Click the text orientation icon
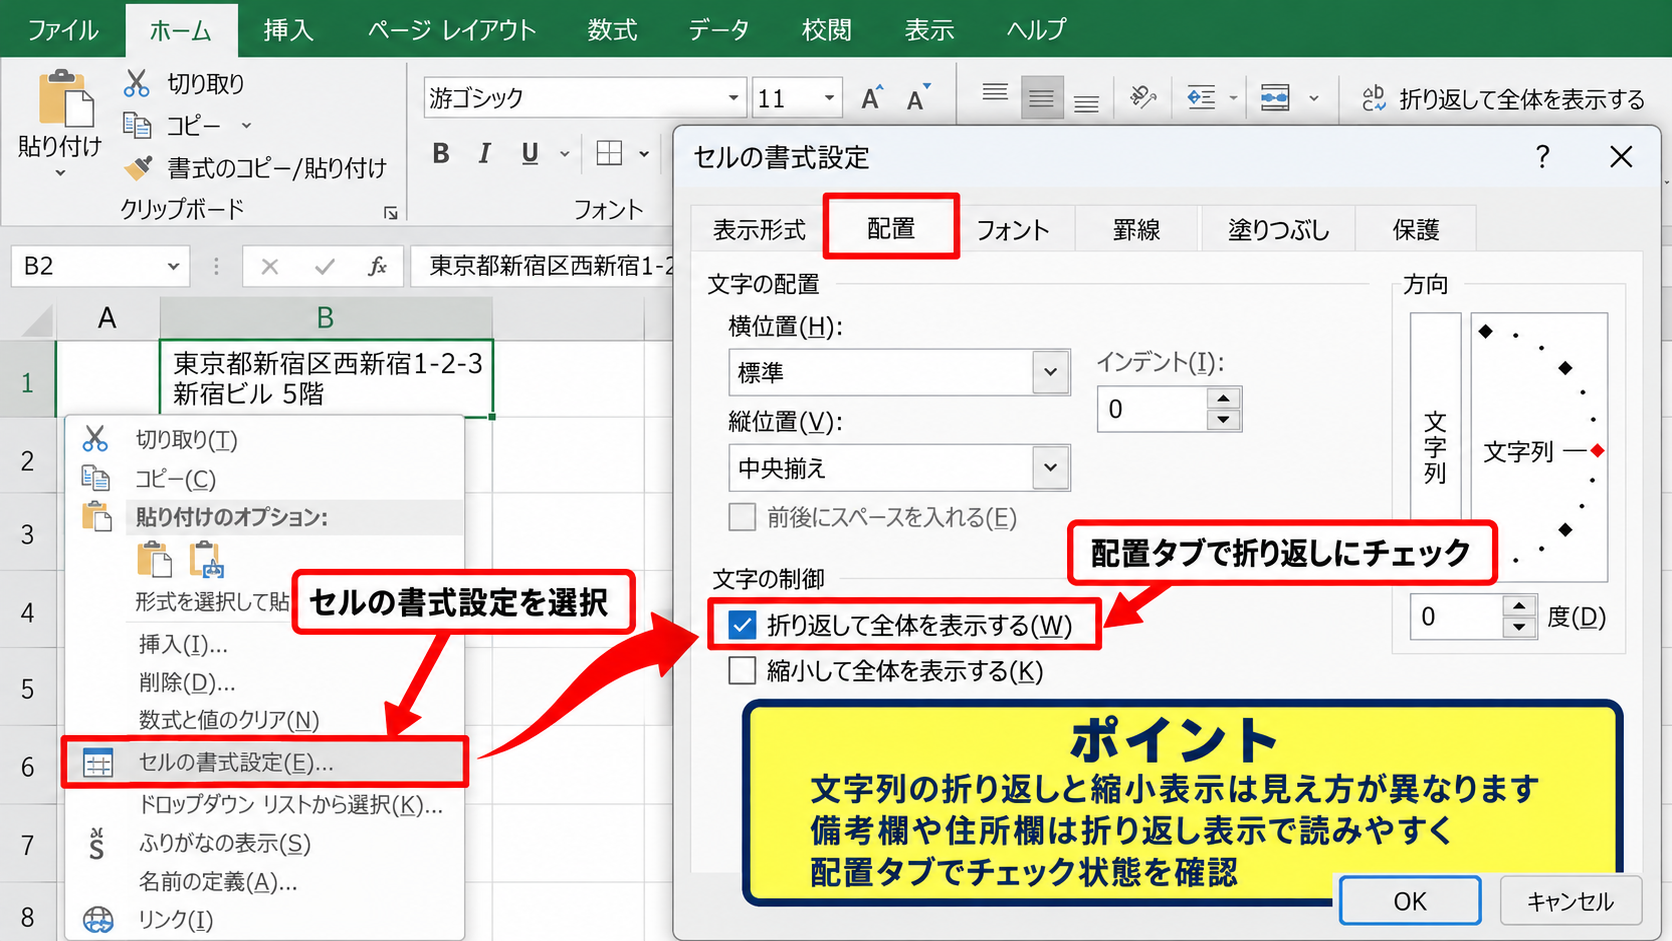The image size is (1672, 941). pyautogui.click(x=1143, y=97)
